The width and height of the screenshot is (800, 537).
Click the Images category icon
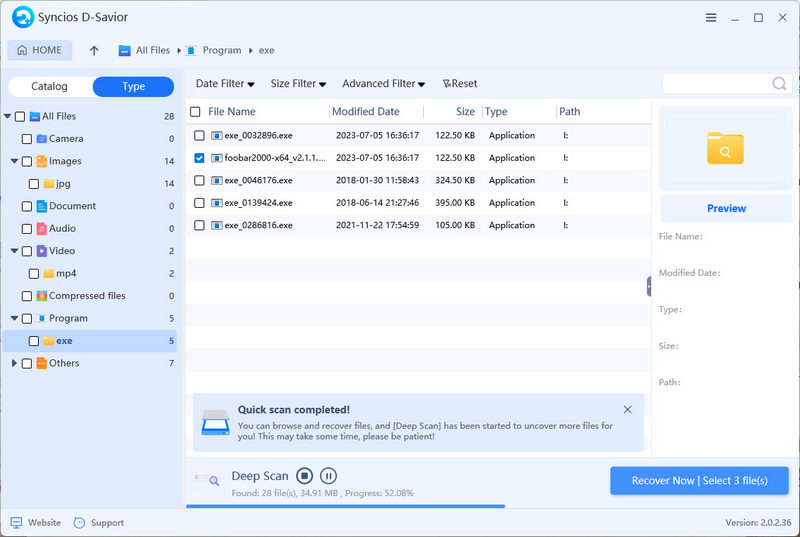42,161
